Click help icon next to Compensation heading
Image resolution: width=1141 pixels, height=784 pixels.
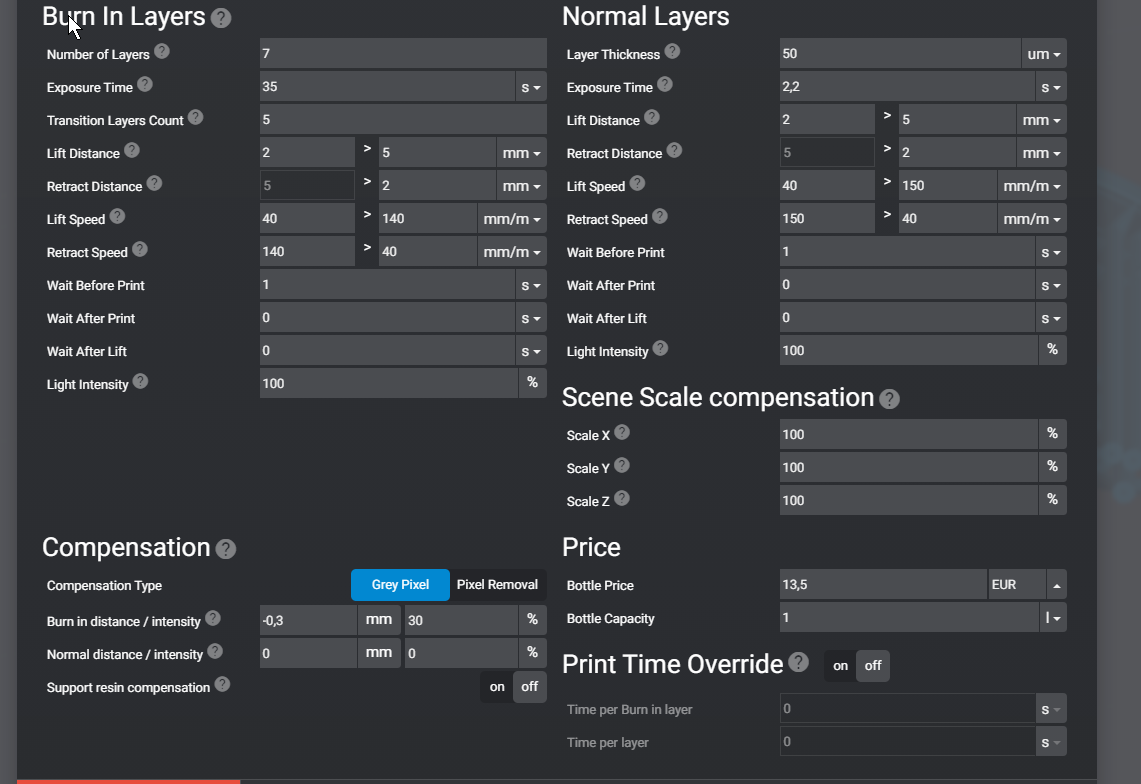(x=226, y=549)
